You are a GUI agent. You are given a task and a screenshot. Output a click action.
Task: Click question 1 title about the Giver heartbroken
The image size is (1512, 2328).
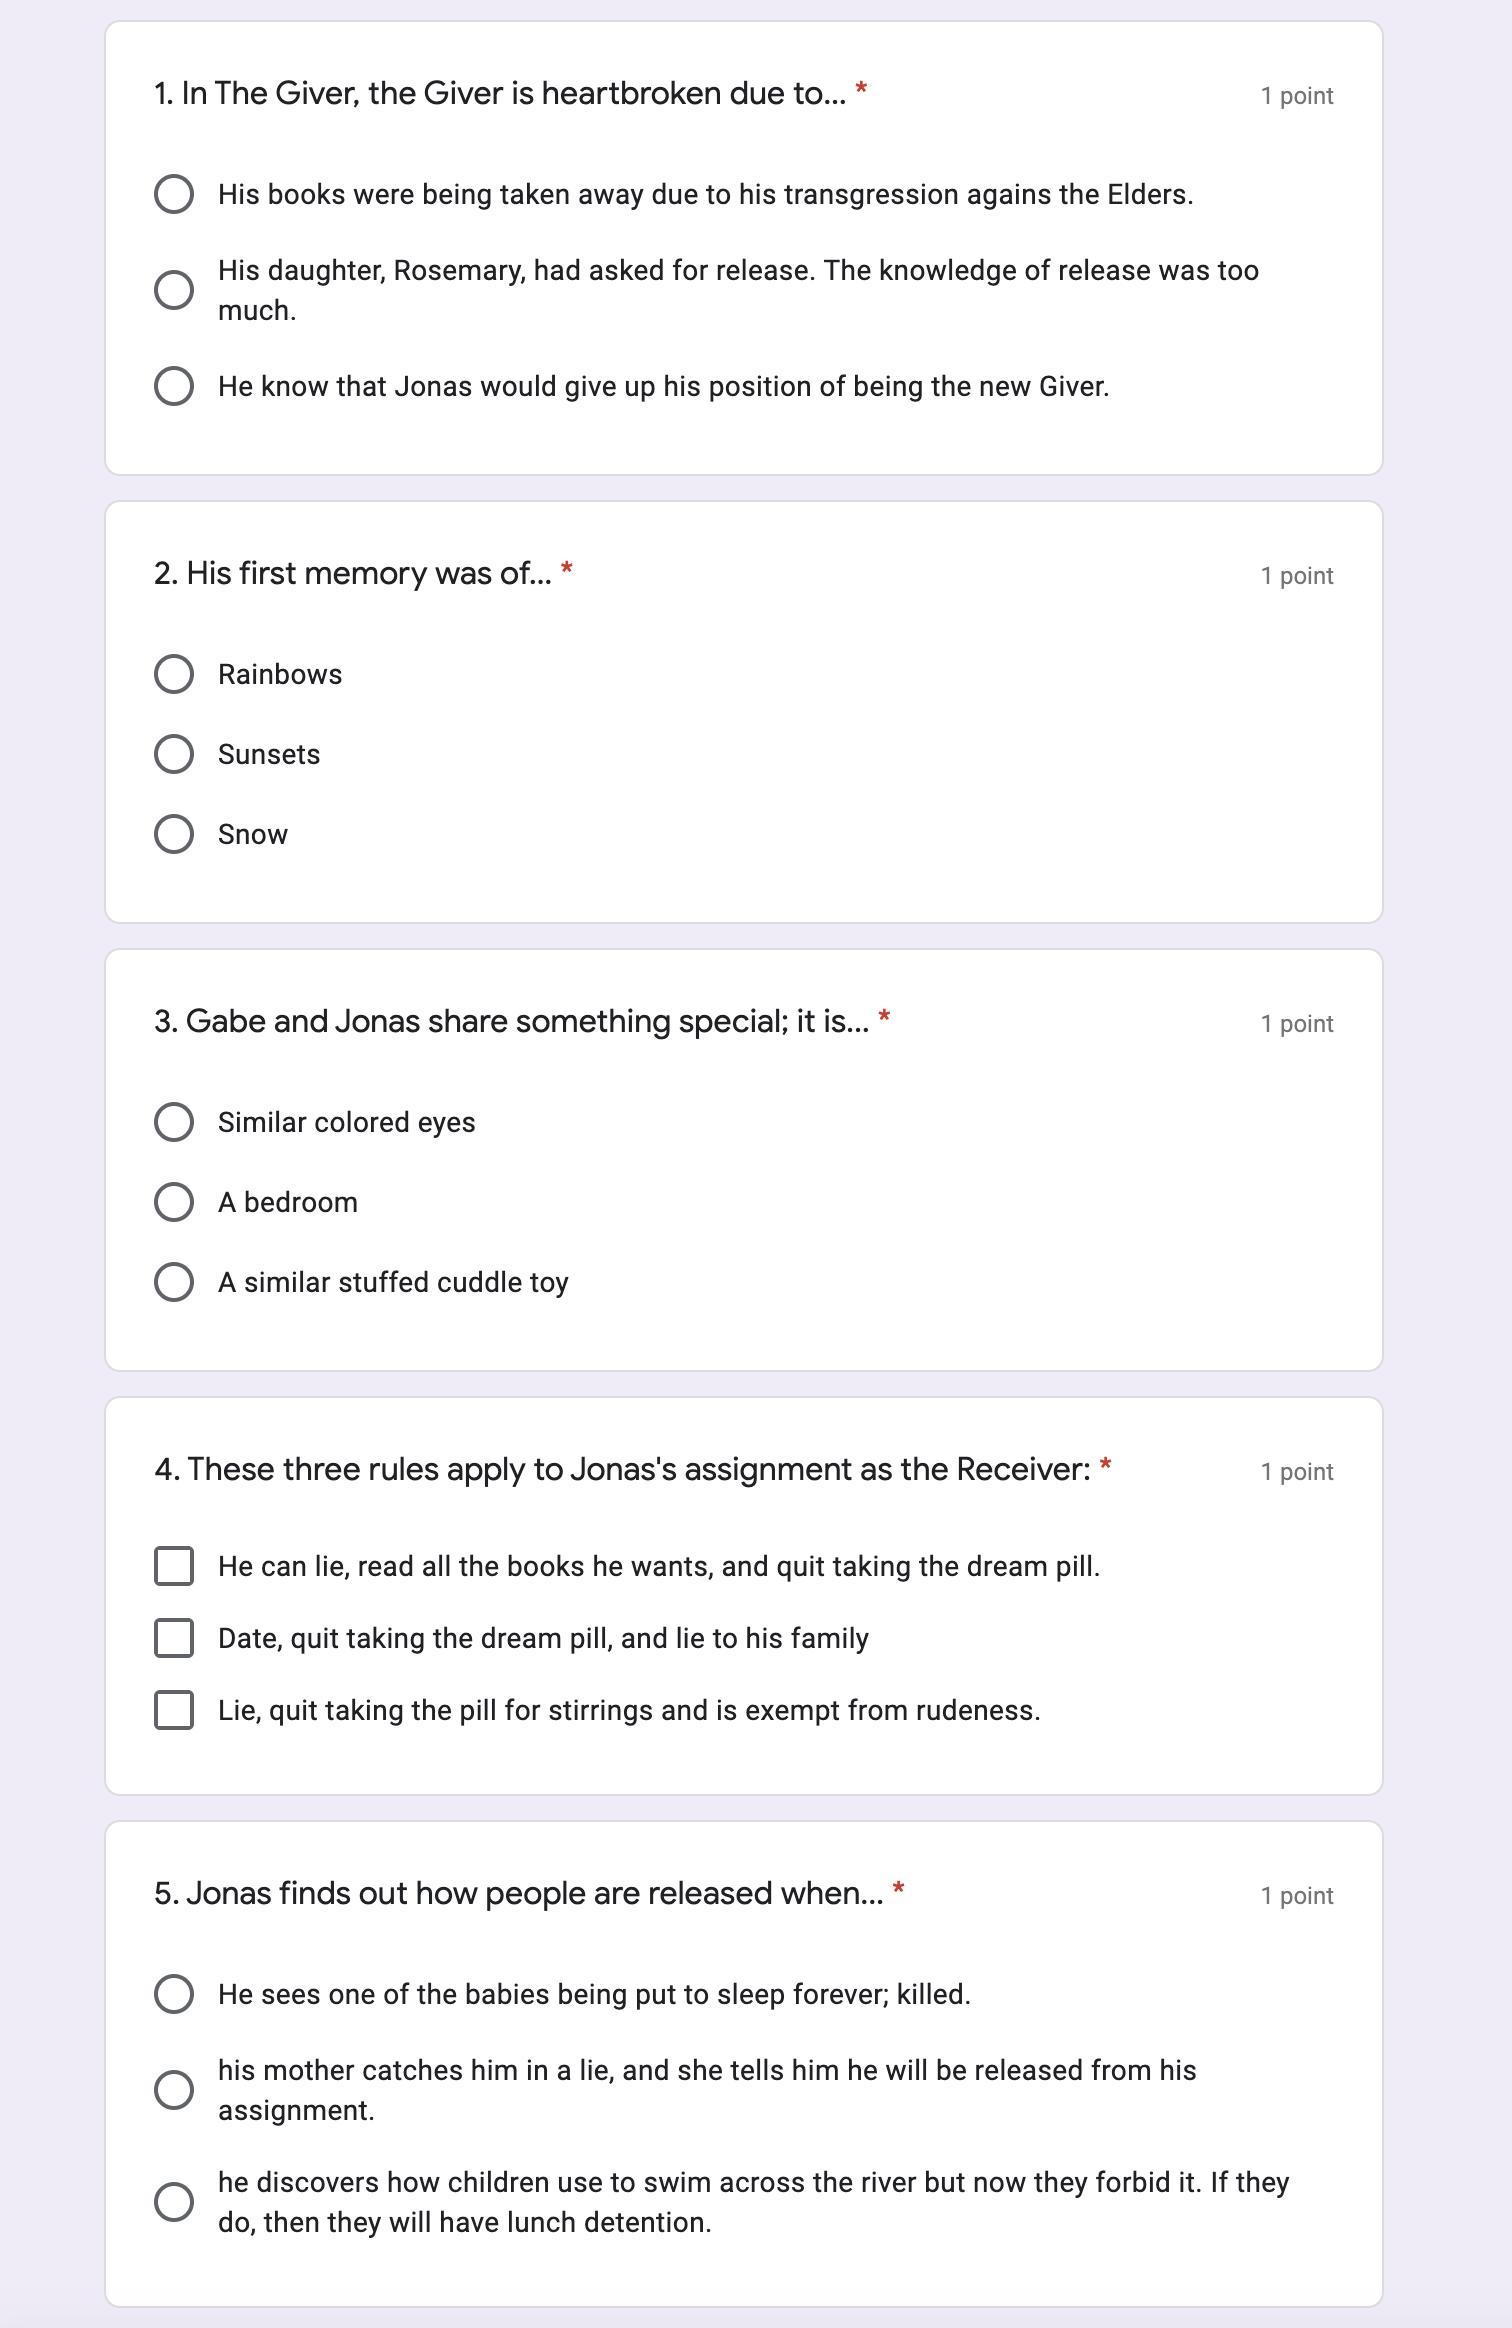click(x=500, y=93)
